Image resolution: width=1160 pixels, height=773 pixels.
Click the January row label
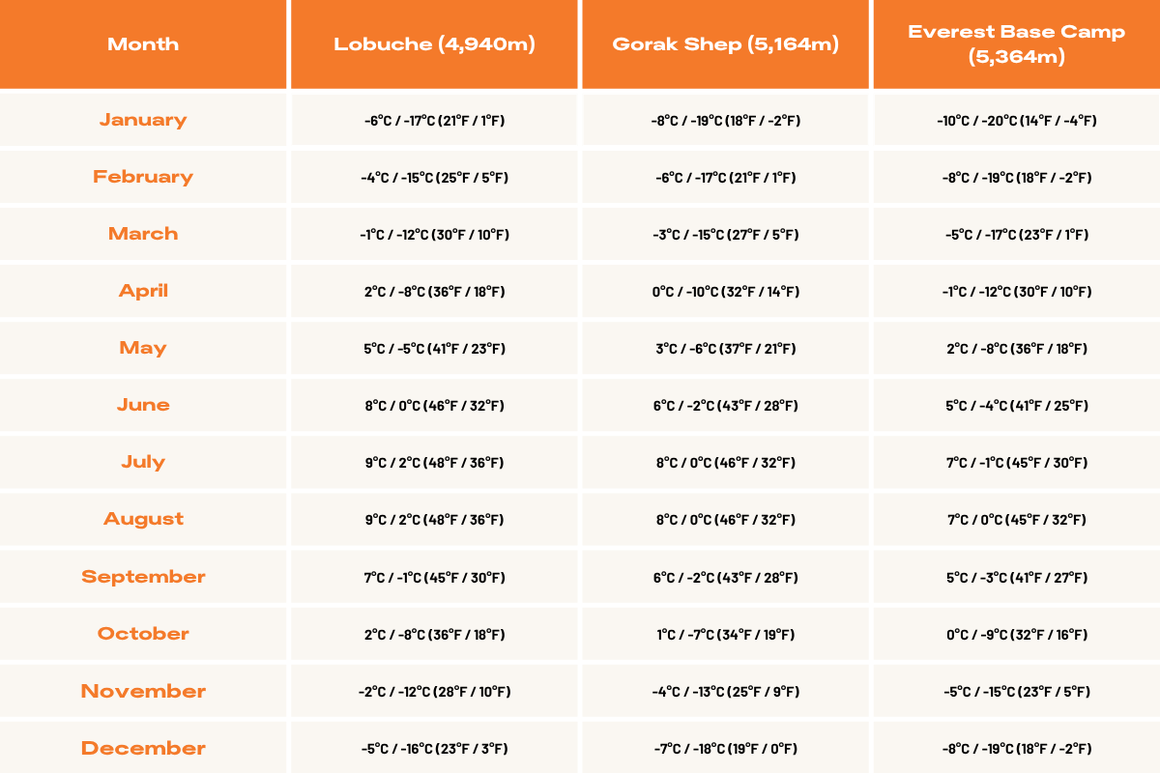(x=143, y=120)
